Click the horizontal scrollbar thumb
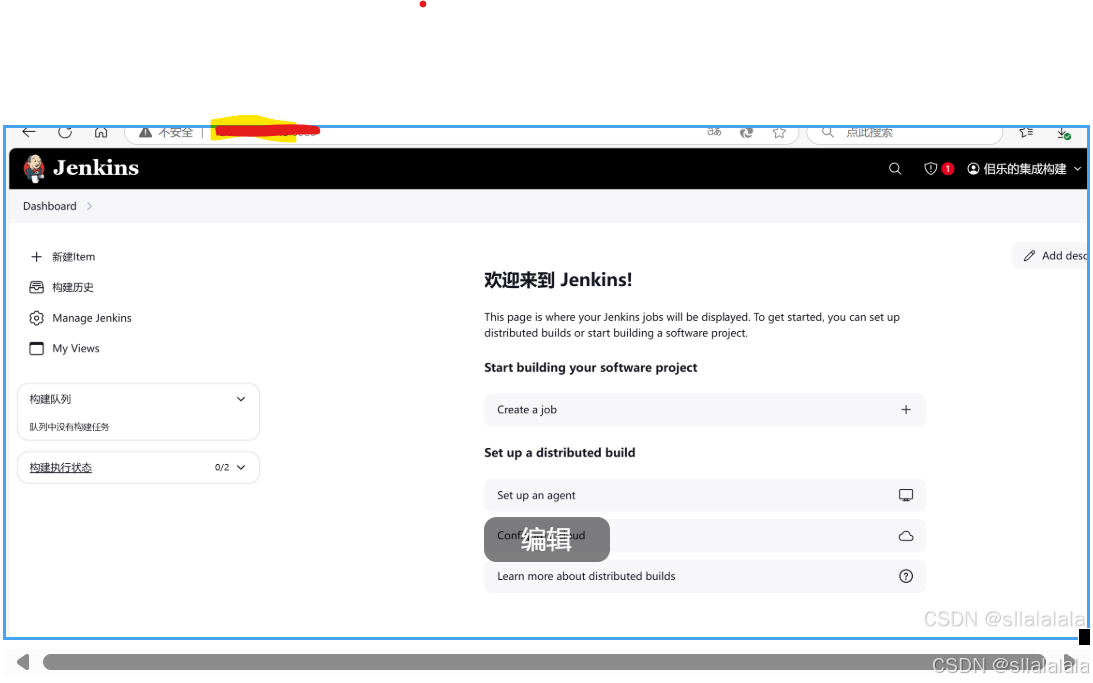 point(544,662)
